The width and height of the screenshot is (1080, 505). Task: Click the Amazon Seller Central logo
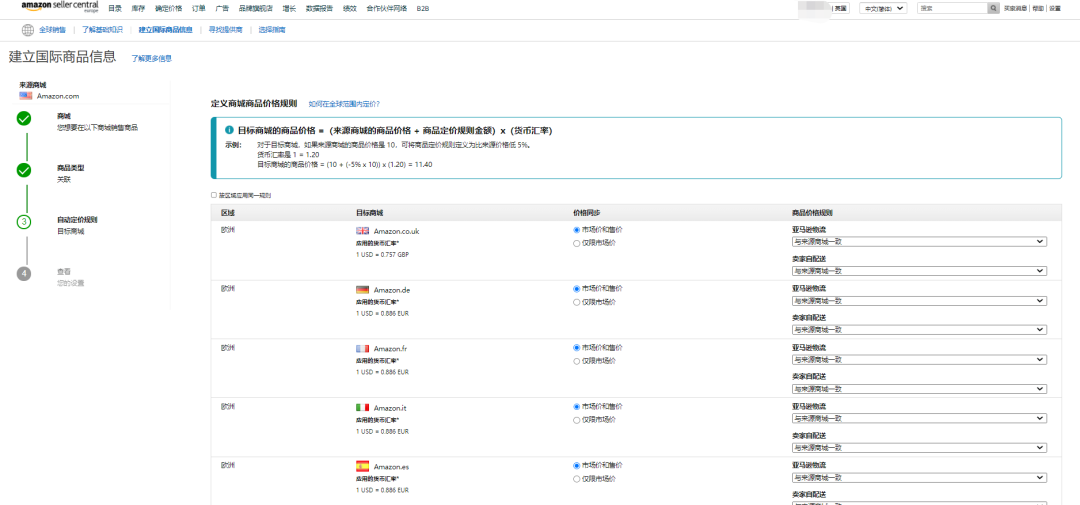tap(60, 7)
